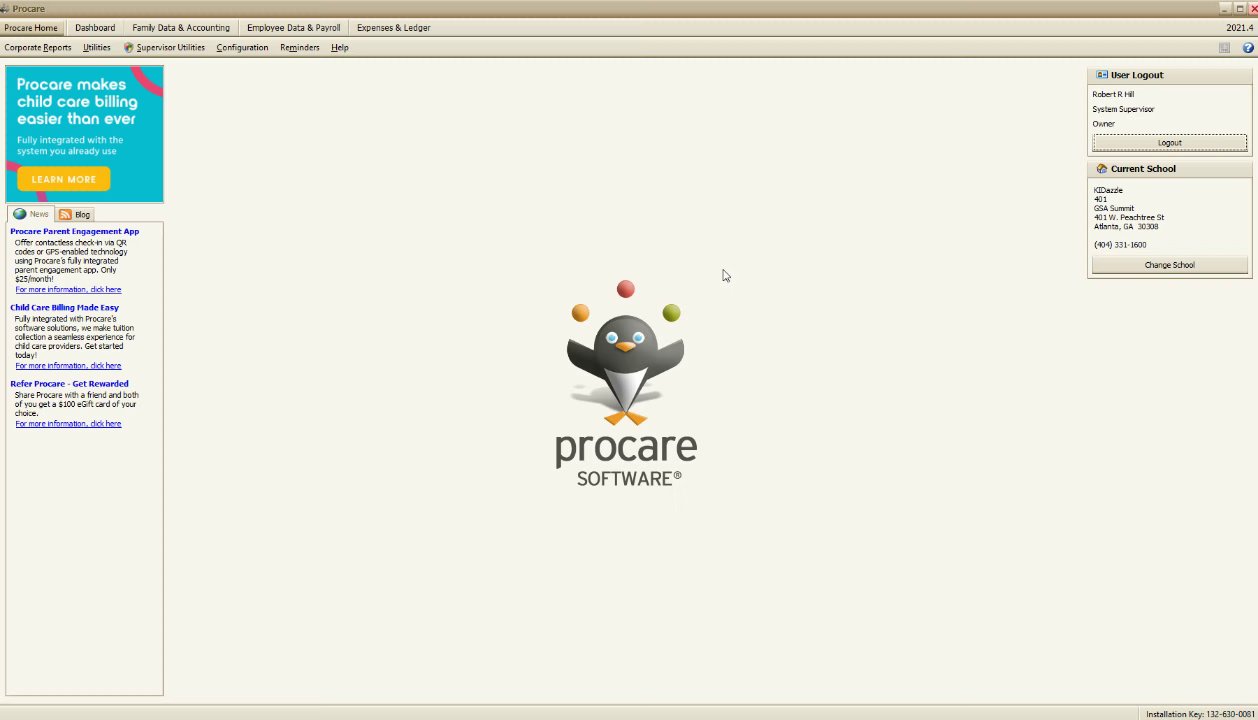Click the globe icon on News tab
1258x720 pixels.
point(20,214)
